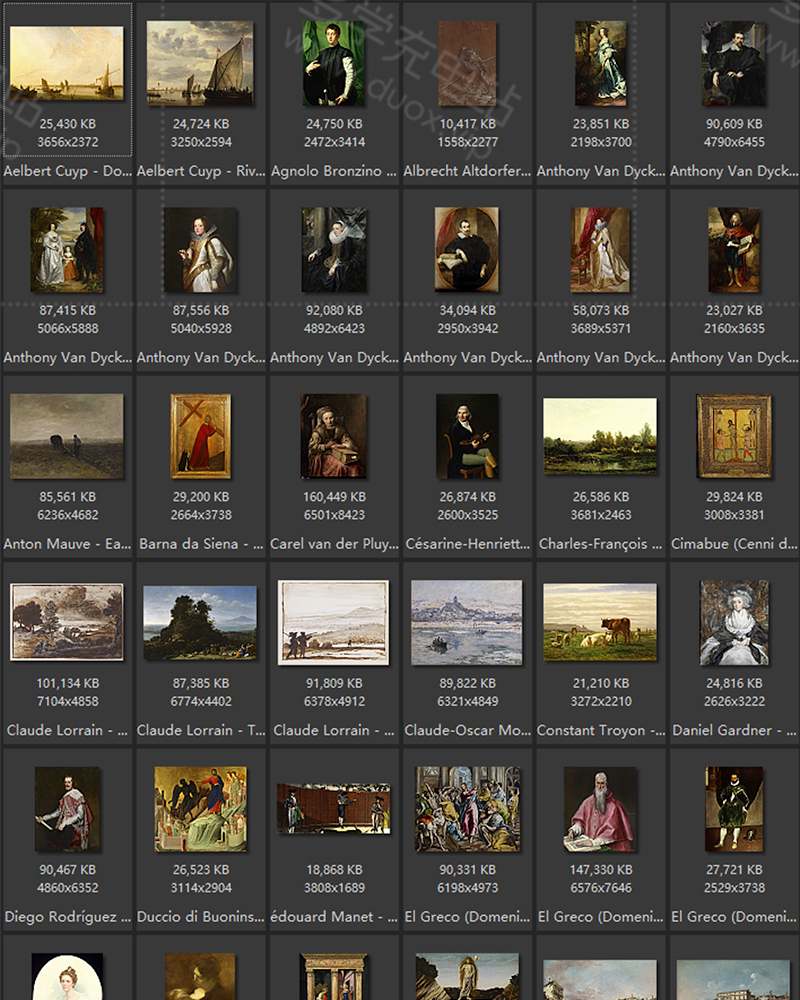This screenshot has height=1000, width=800.
Task: Select the Claude Lorrain 101,134 KB drawing
Action: click(67, 622)
